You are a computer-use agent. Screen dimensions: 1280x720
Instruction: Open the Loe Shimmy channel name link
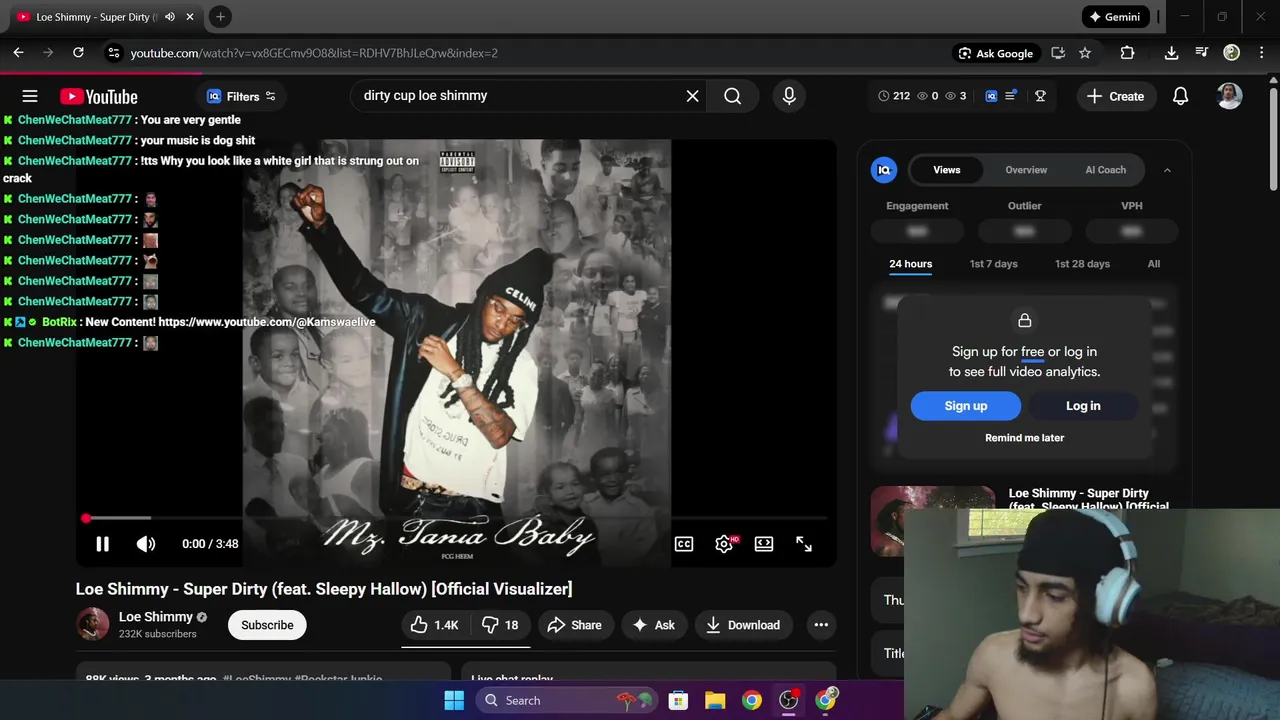(x=155, y=617)
